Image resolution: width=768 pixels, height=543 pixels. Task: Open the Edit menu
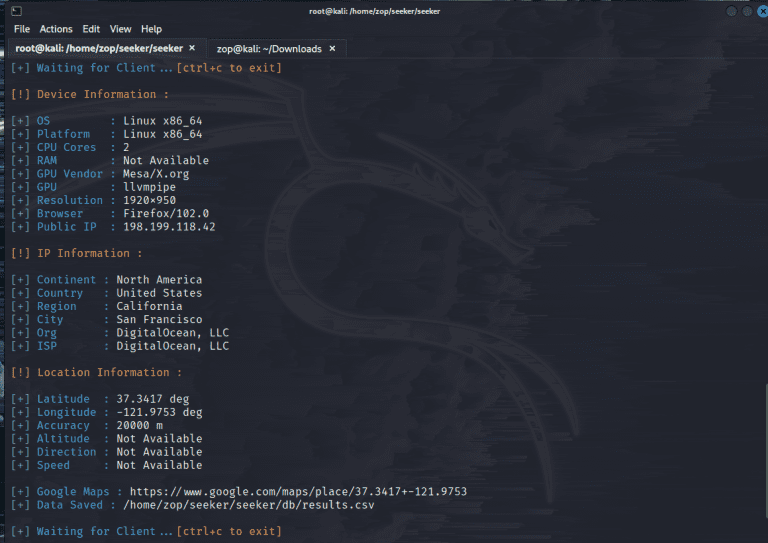(x=91, y=29)
